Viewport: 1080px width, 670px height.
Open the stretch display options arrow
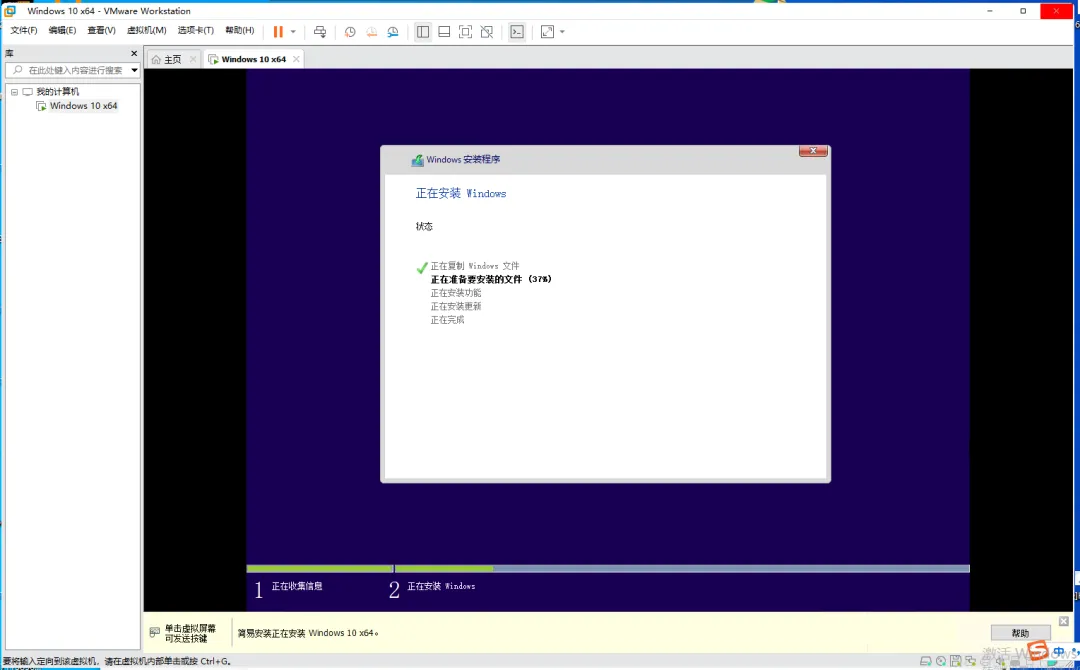562,32
